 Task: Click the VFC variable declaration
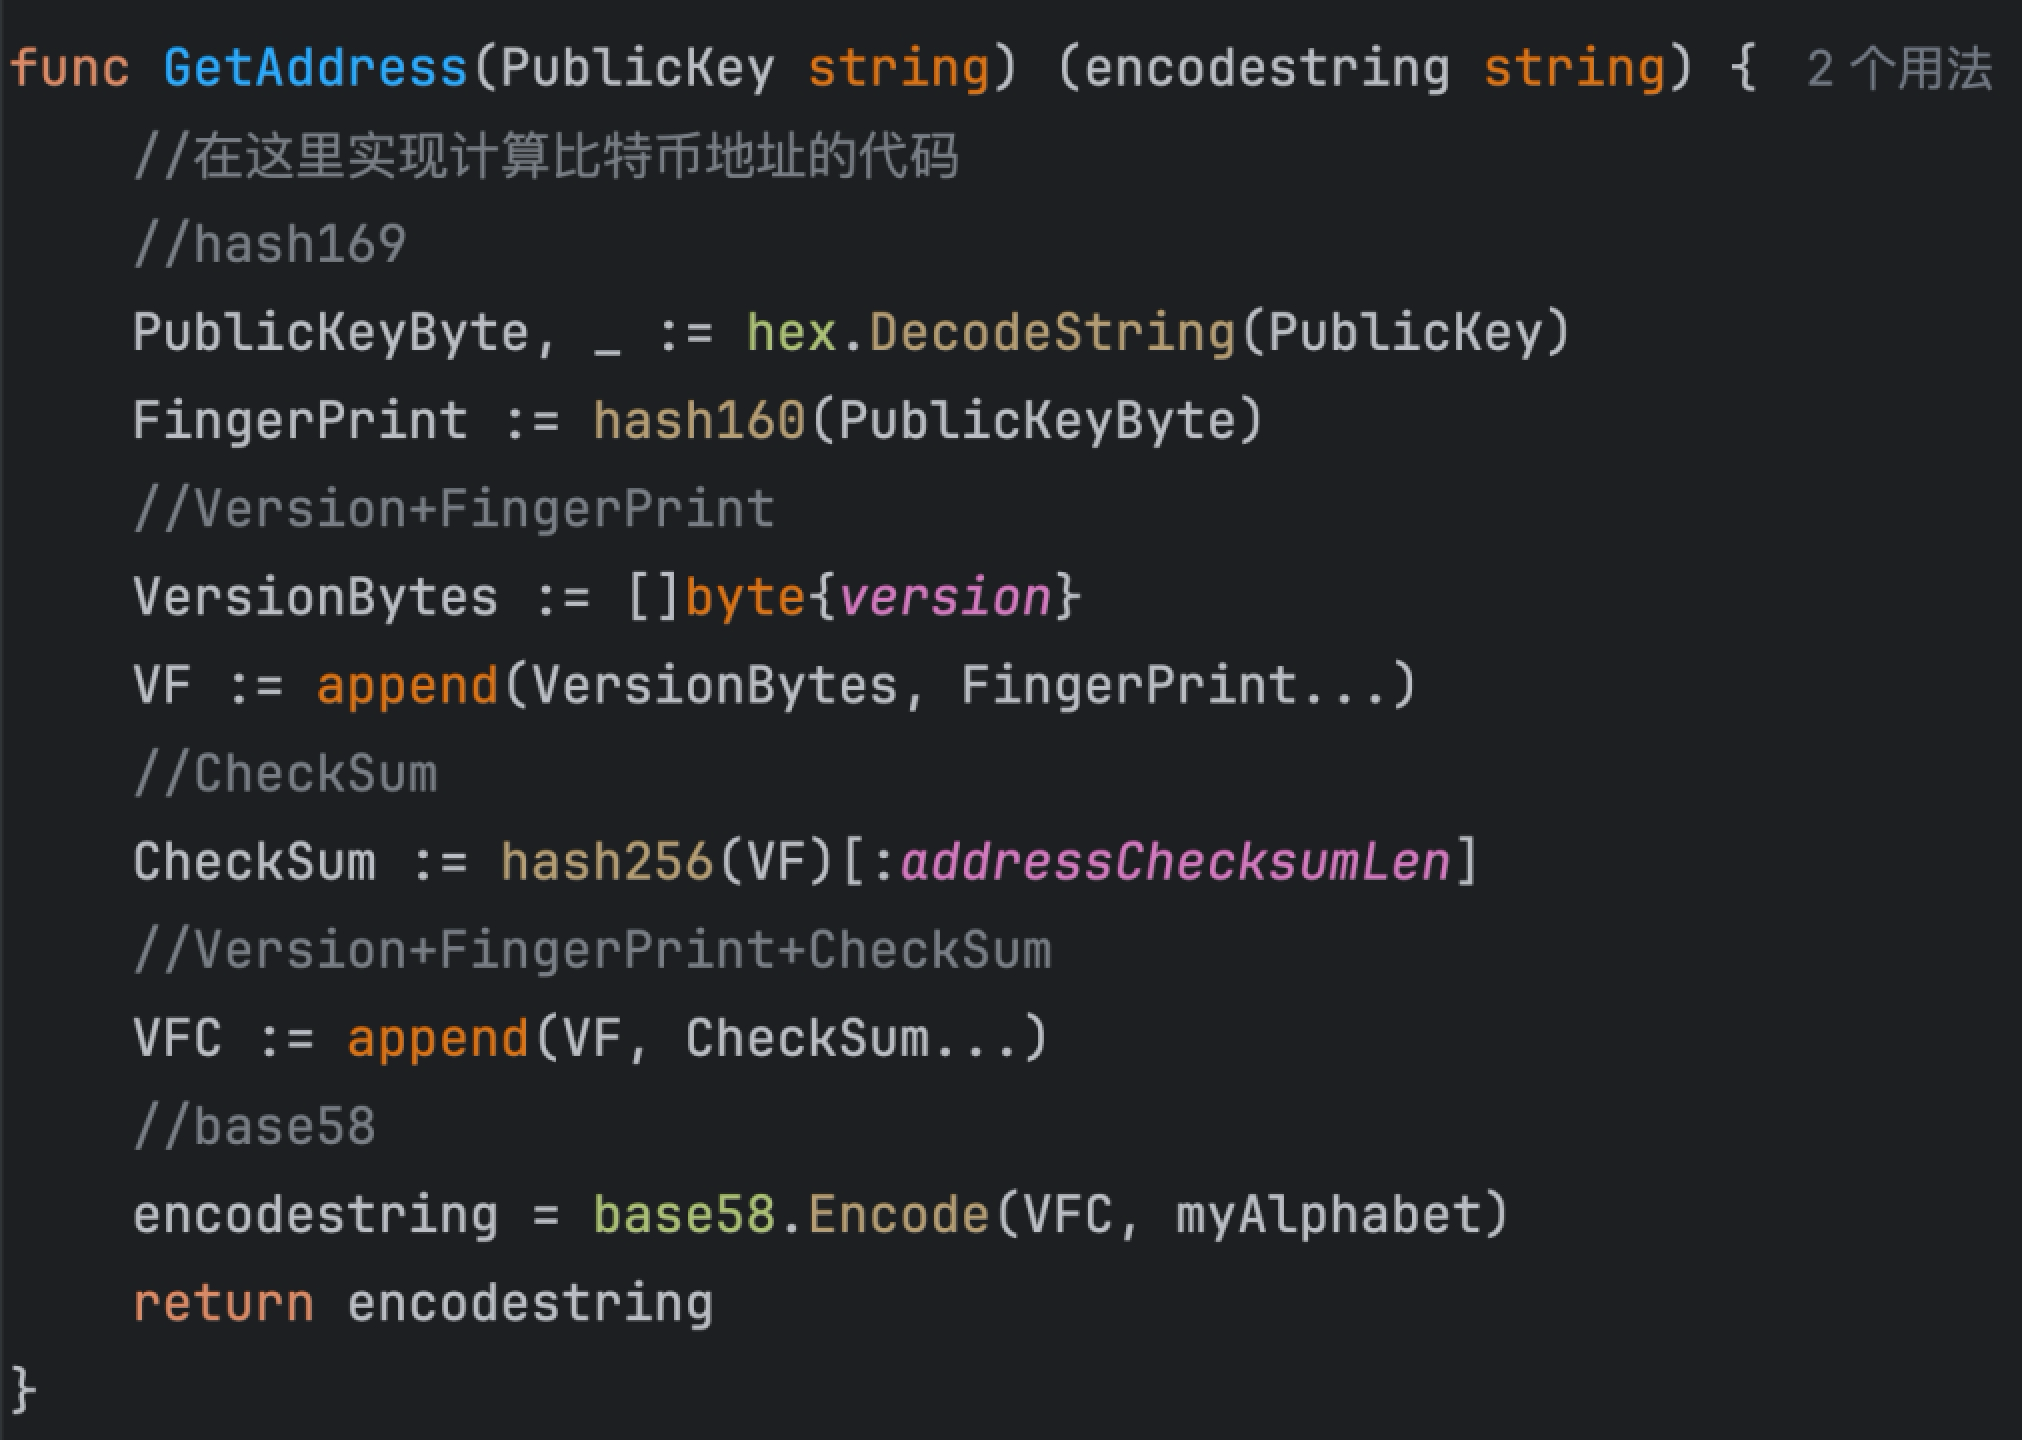pyautogui.click(x=177, y=1038)
